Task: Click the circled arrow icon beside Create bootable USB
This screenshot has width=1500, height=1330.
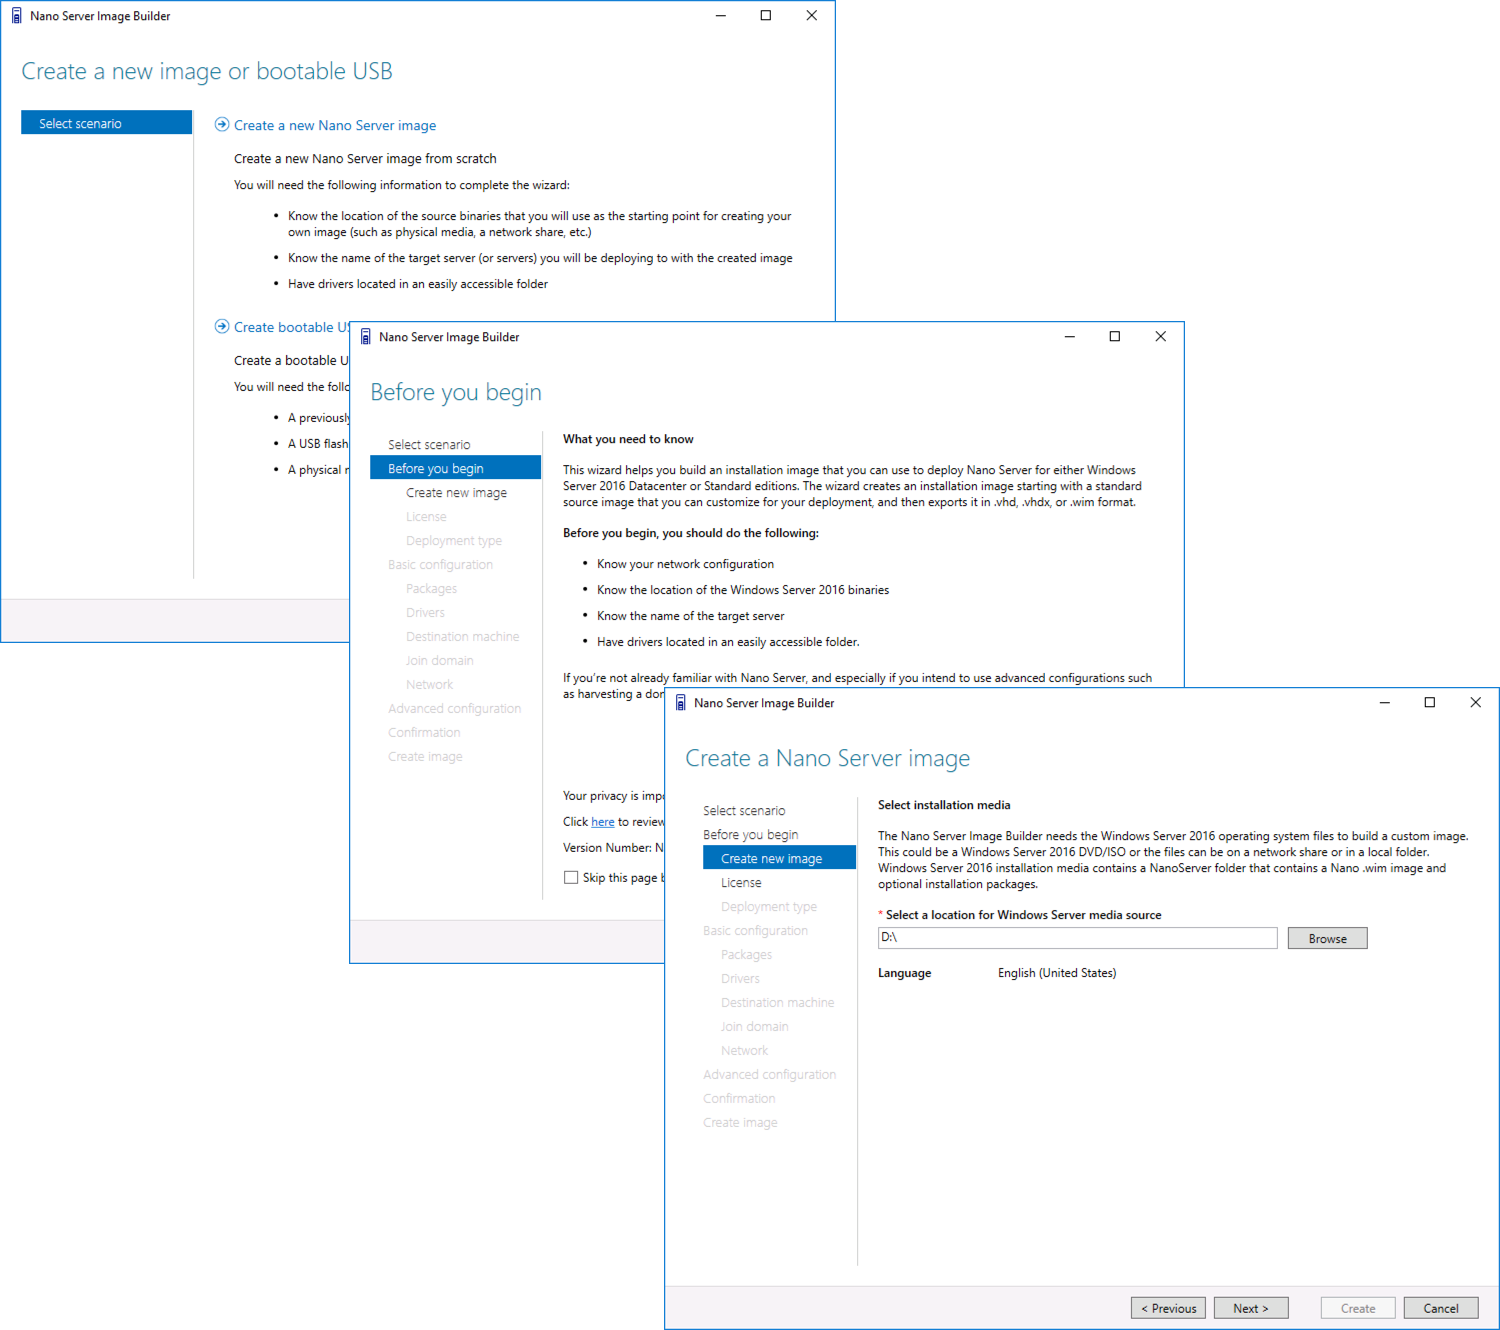Action: 222,327
